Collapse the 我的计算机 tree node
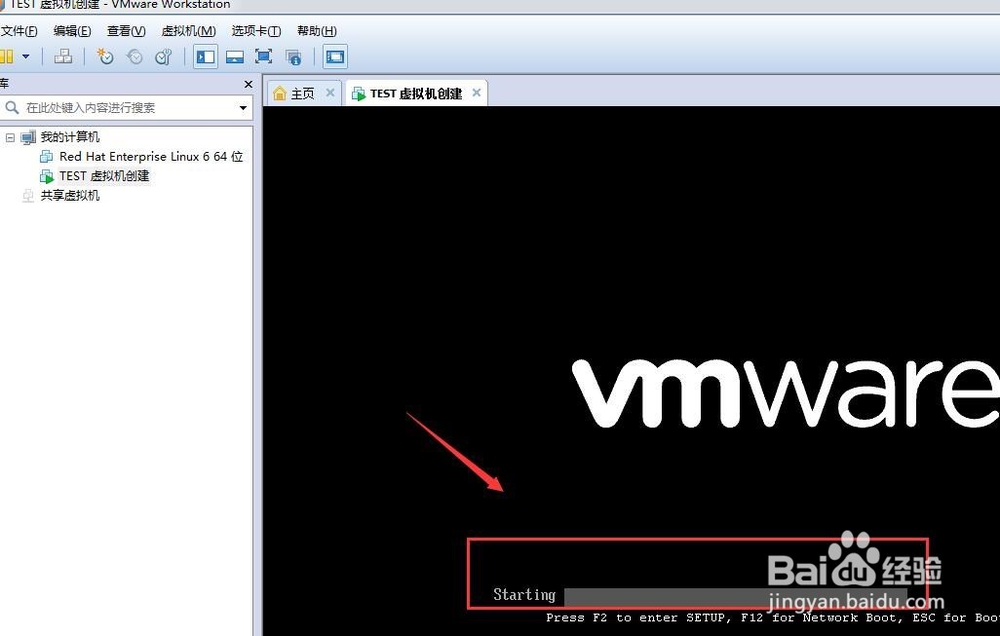The height and width of the screenshot is (636, 1000). (10, 137)
